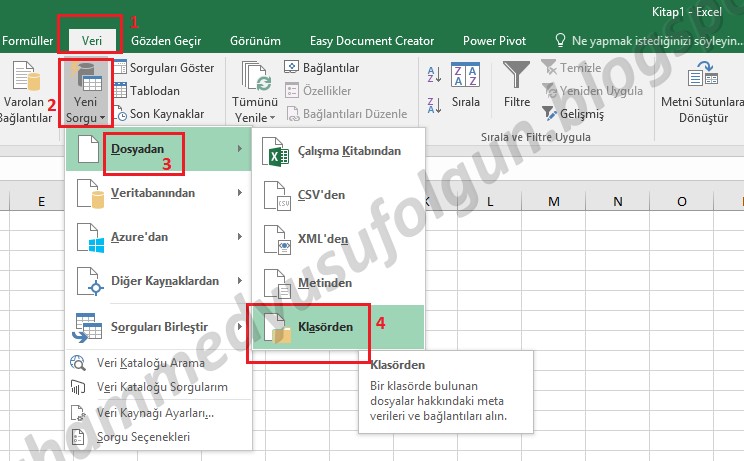Screen dimensions: 744x461
Task: Click the Tablodan table icon
Action: (x=121, y=91)
